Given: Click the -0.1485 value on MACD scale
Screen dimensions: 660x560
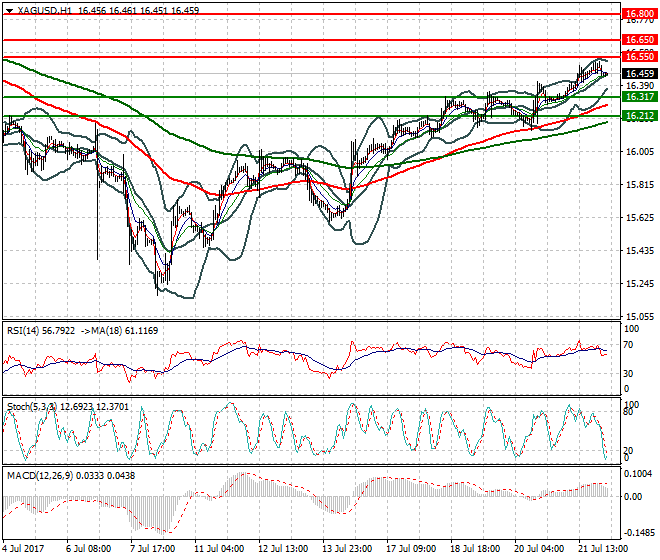Looking at the screenshot, I should 639,533.
